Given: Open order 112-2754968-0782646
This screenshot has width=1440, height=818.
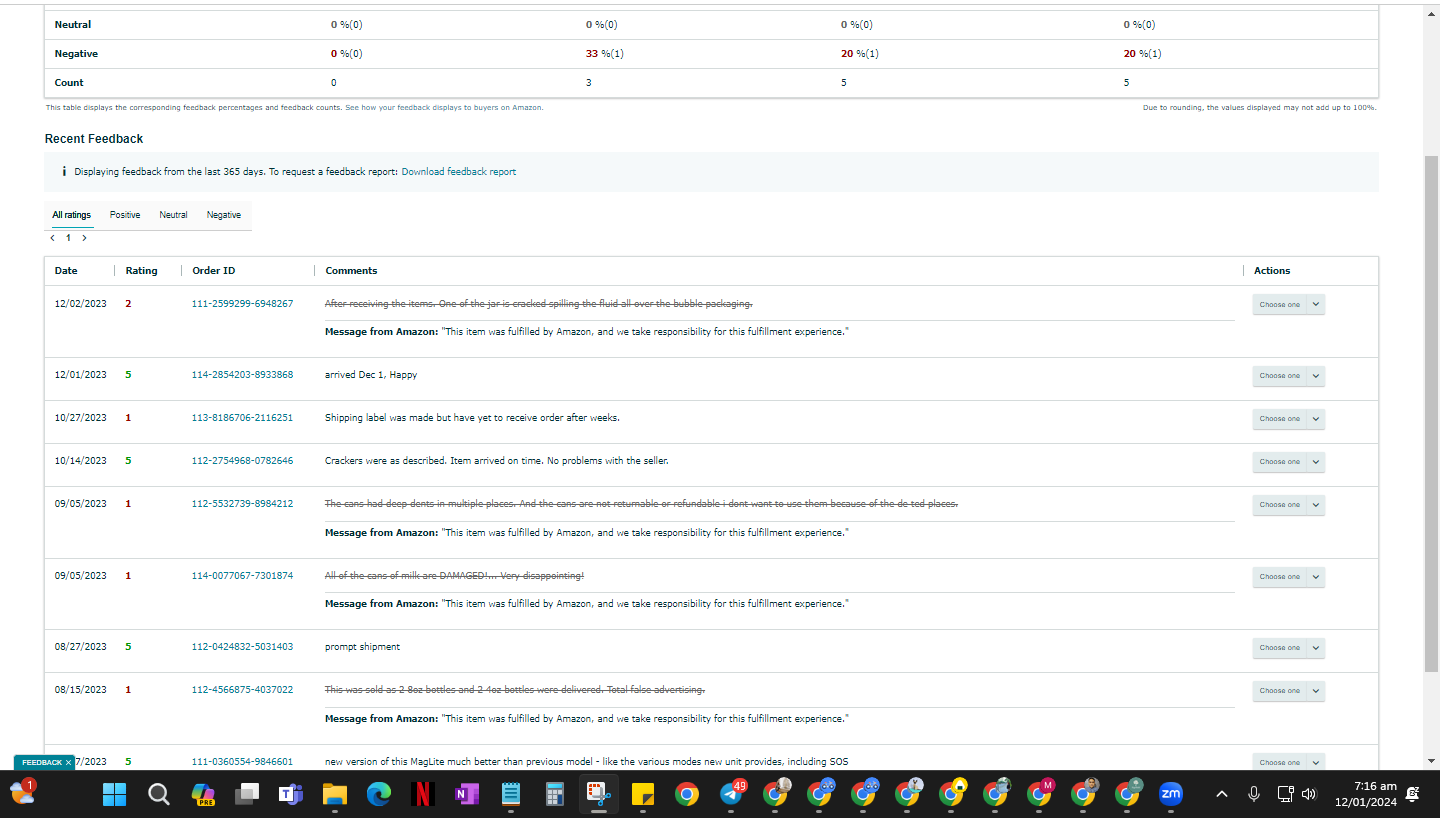Looking at the screenshot, I should [242, 461].
